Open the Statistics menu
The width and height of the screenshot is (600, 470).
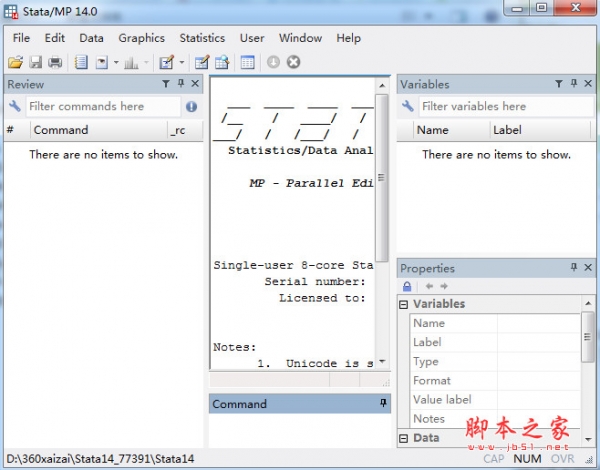(x=202, y=38)
